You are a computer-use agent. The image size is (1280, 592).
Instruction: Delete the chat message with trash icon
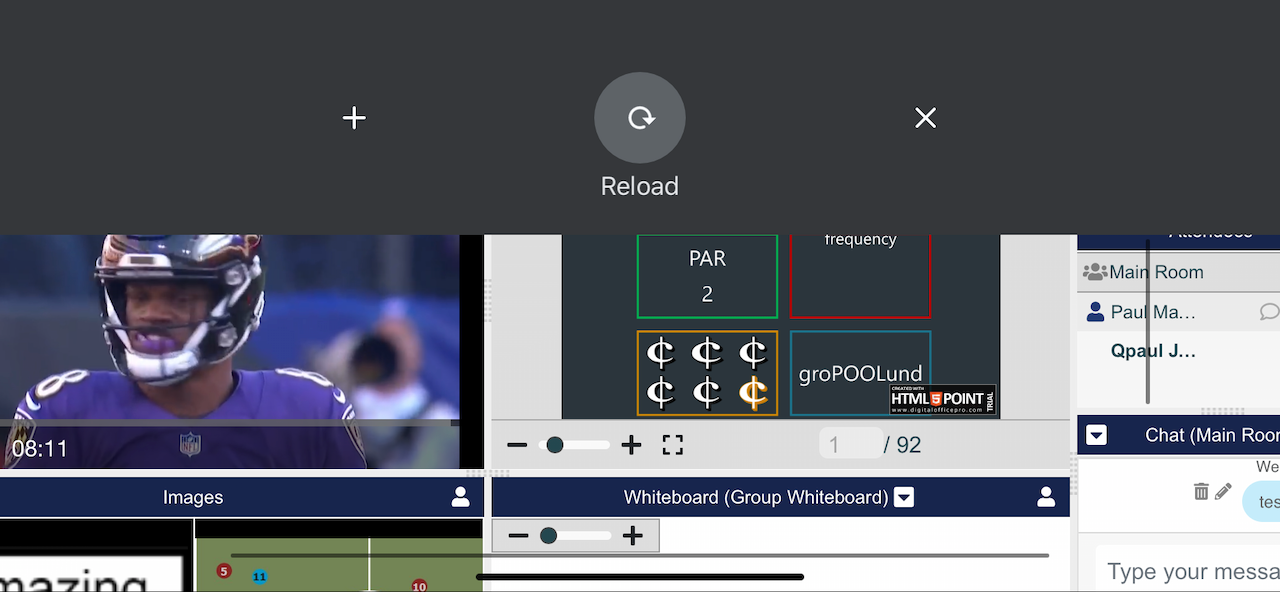(1201, 491)
